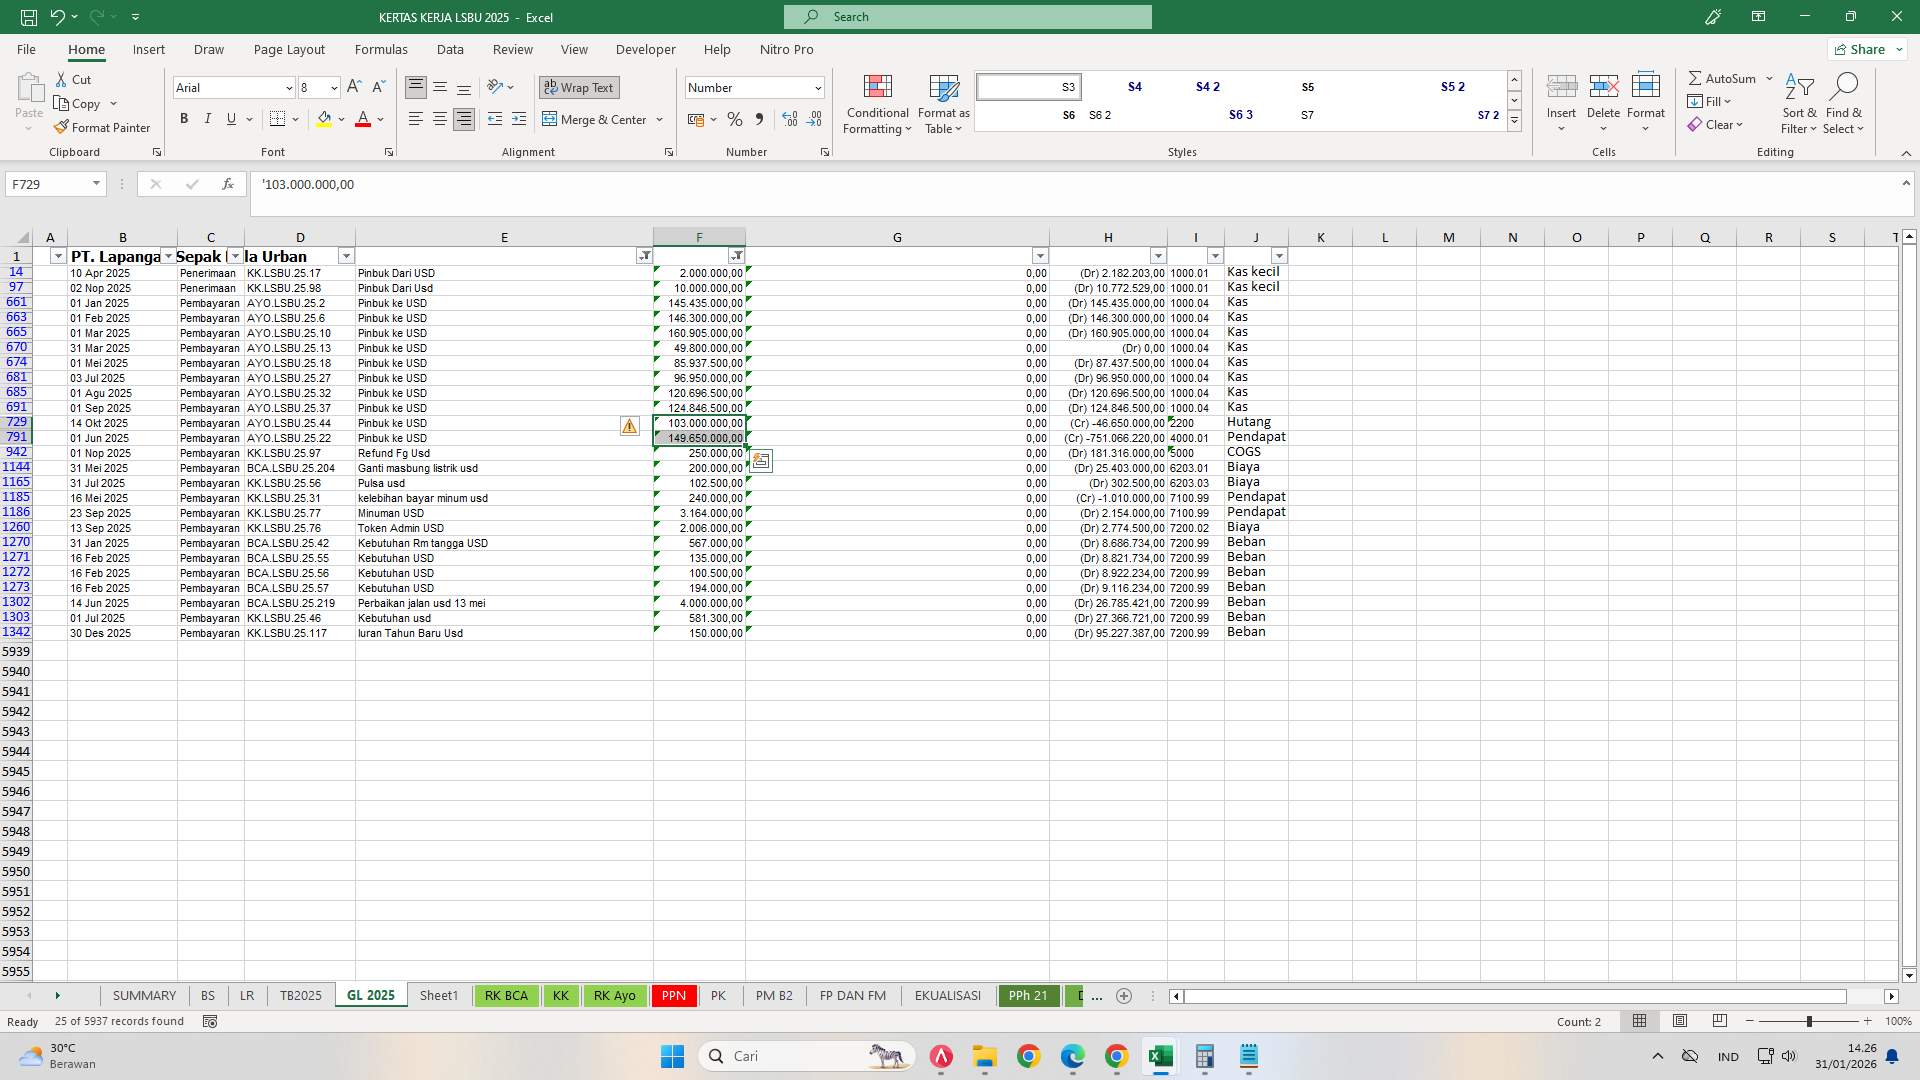
Task: Click the Share button
Action: (x=1862, y=48)
